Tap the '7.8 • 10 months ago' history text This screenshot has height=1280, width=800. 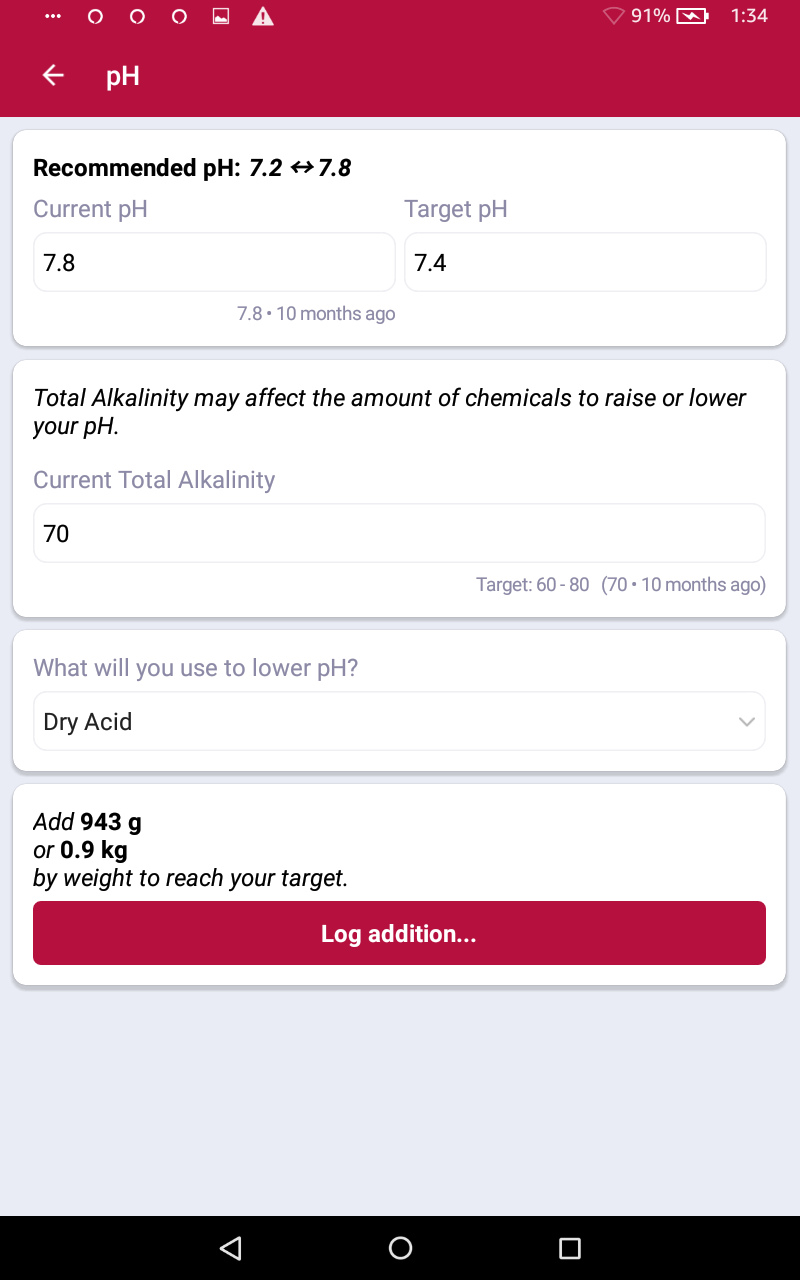point(316,314)
